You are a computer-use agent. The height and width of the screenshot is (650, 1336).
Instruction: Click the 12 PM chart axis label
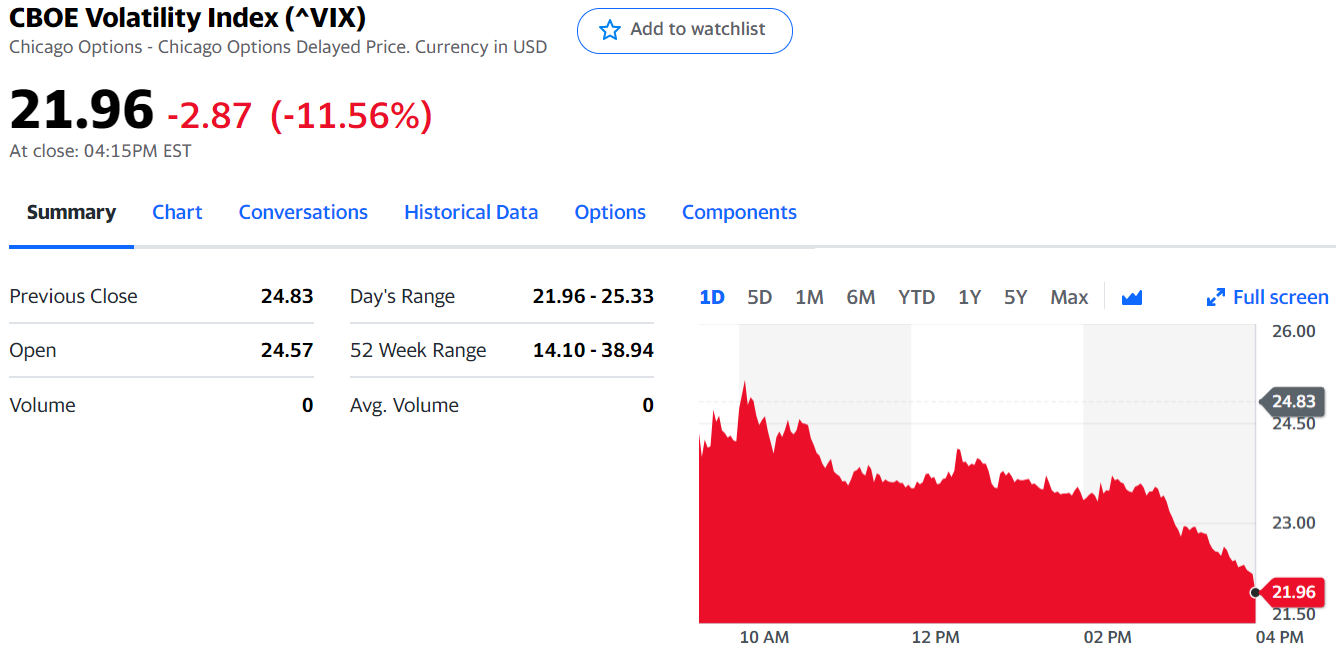(935, 637)
